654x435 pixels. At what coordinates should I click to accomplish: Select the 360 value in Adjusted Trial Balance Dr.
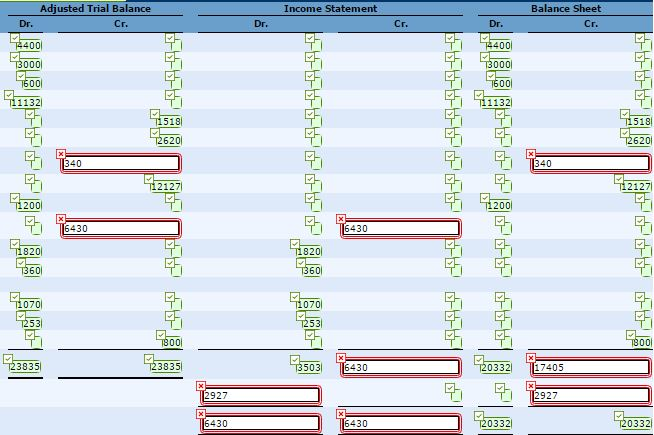click(32, 270)
